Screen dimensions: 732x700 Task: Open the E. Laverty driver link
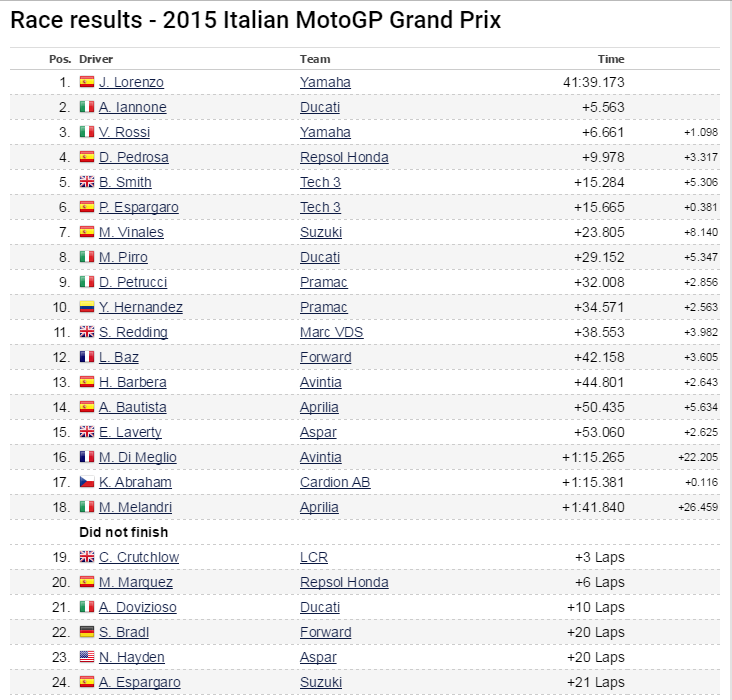[130, 432]
